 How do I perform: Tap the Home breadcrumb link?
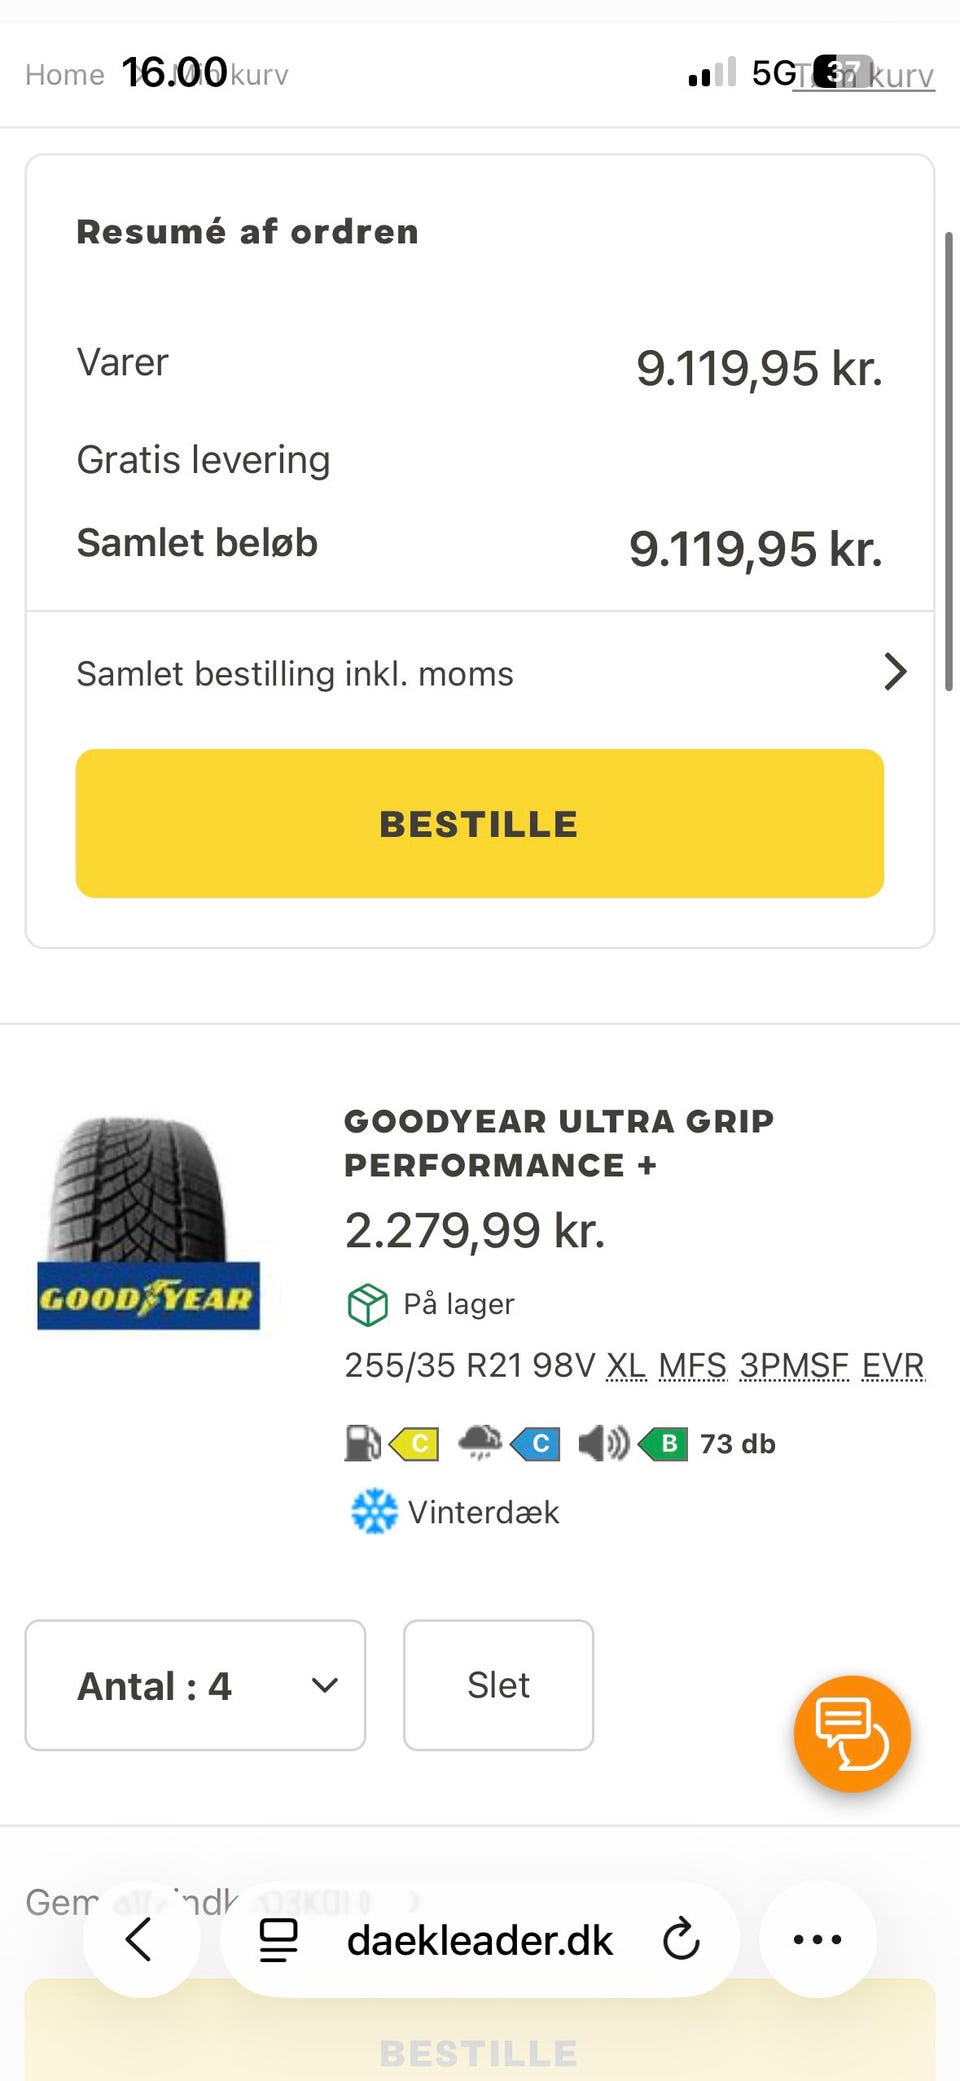click(65, 75)
